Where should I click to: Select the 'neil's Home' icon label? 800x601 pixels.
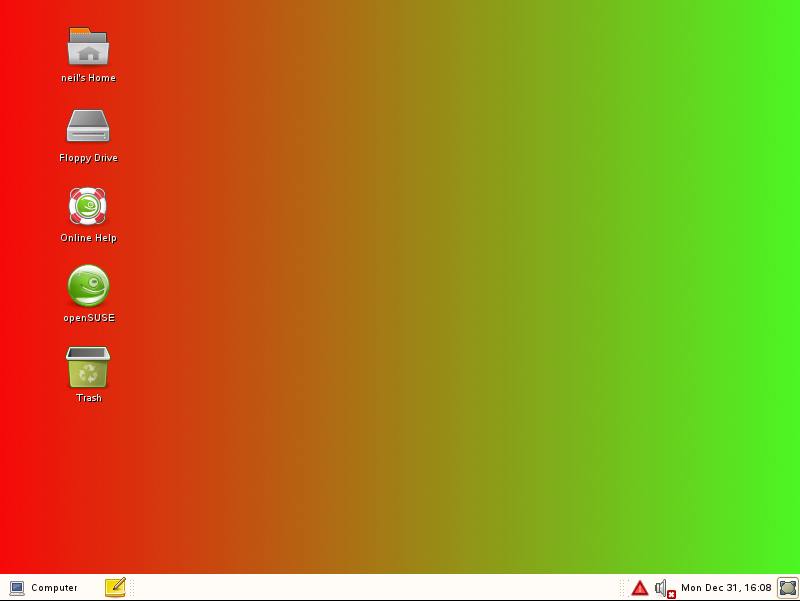tap(88, 77)
